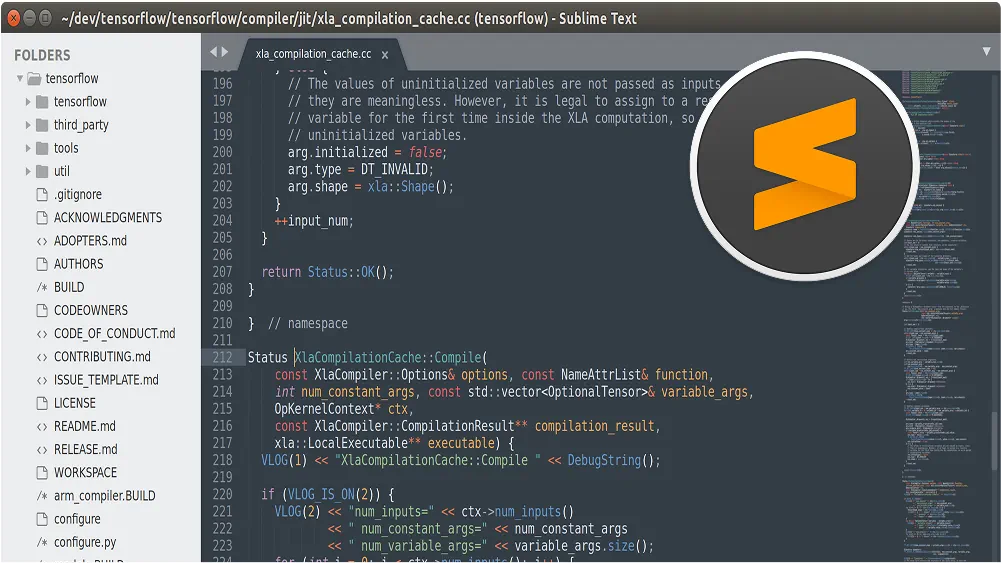Click "return Status::OK();" code line

point(327,272)
